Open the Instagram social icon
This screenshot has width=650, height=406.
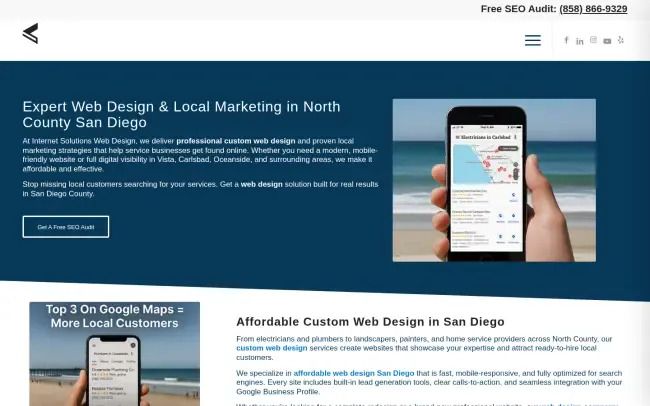[593, 40]
